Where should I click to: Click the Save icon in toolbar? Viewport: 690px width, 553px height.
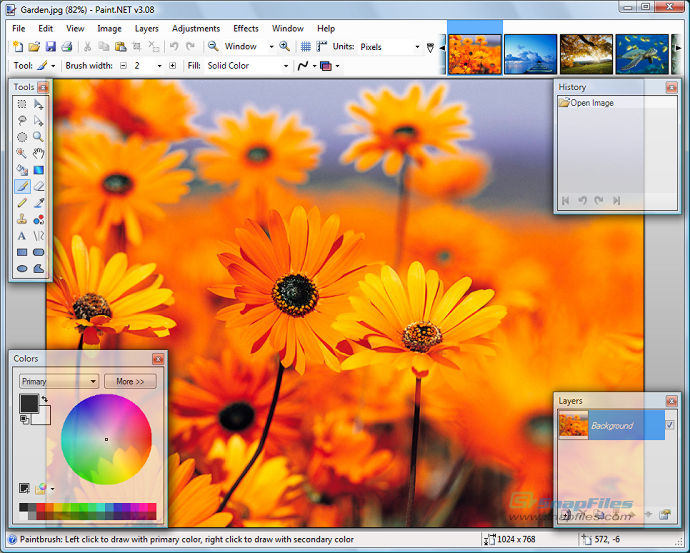coord(50,46)
